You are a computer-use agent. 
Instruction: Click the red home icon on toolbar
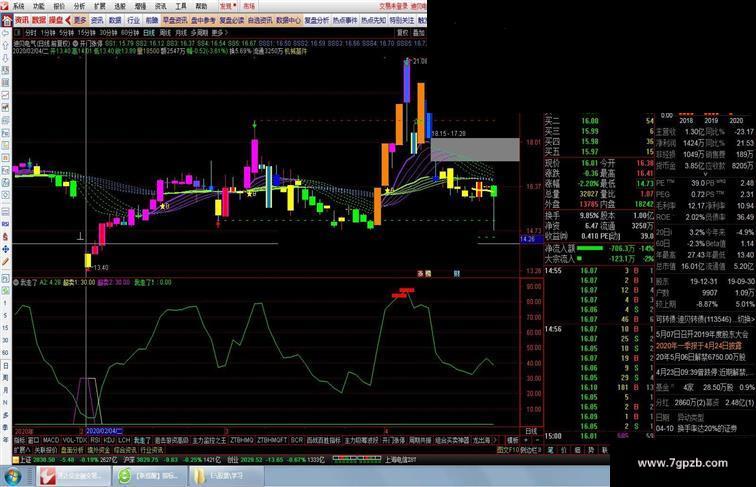coord(7,20)
